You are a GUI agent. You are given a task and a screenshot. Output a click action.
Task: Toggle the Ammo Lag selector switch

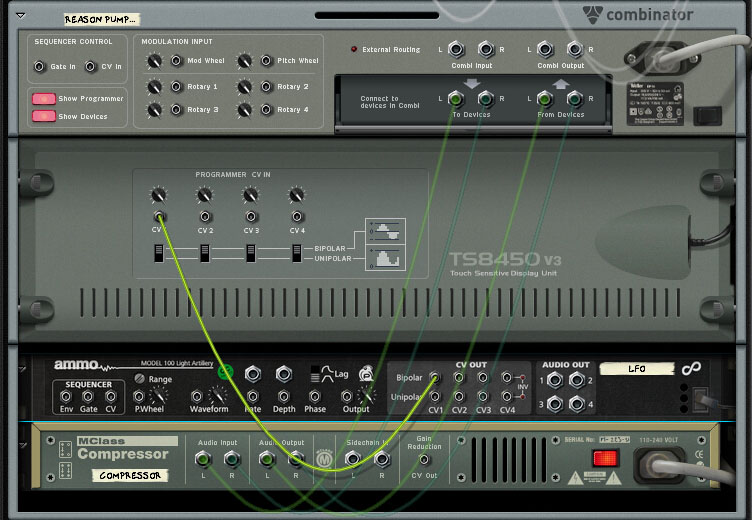click(315, 374)
